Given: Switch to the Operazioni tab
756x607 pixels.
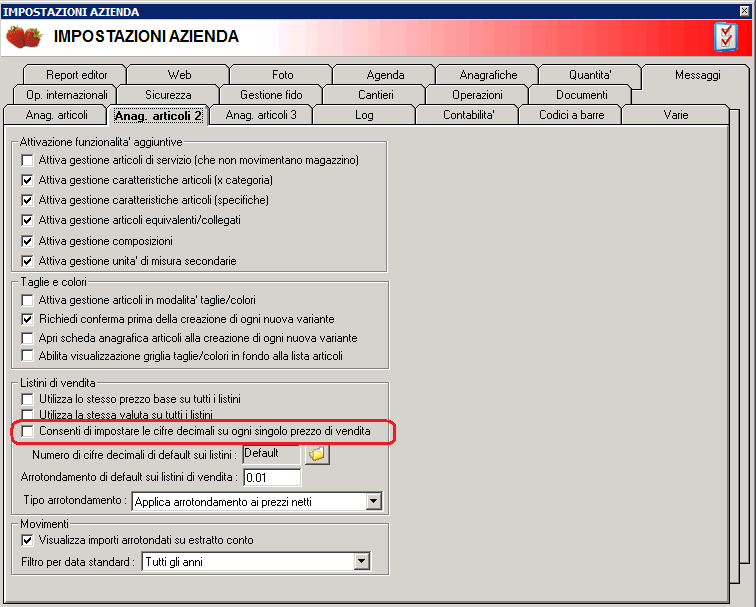Looking at the screenshot, I should pyautogui.click(x=477, y=95).
